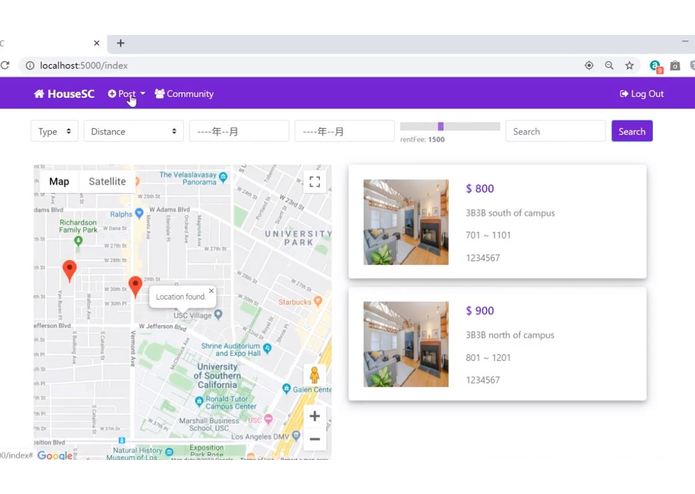Click the USC Village map pin

click(x=218, y=315)
